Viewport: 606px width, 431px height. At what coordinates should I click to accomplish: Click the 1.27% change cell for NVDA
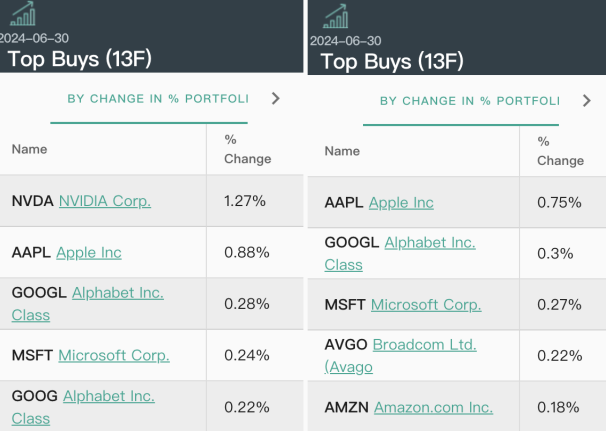click(x=244, y=201)
